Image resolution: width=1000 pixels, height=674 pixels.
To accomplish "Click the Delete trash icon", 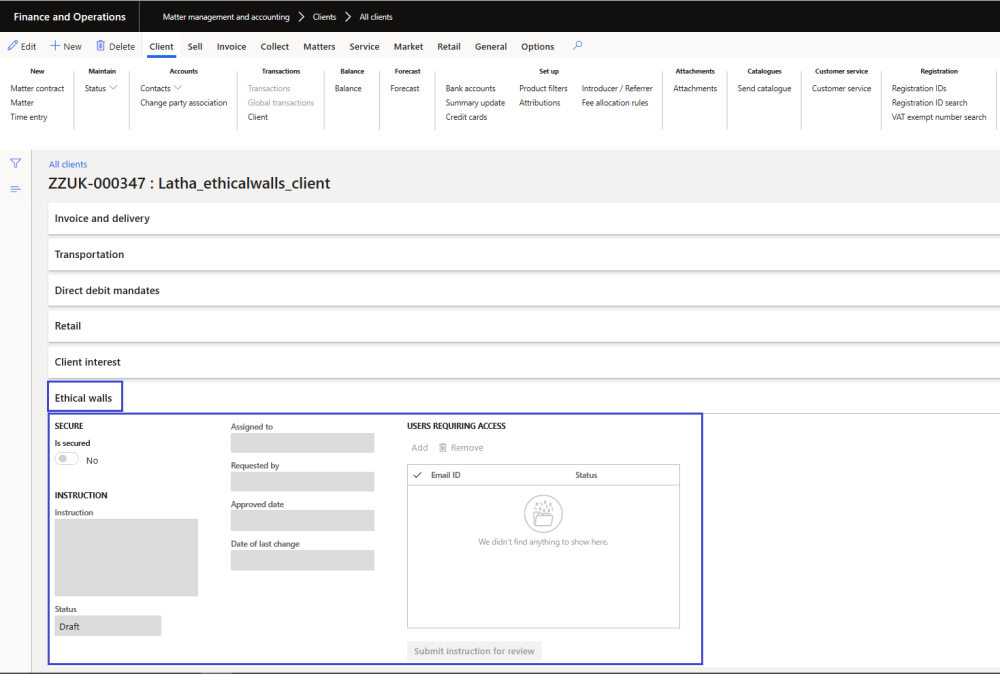I will (100, 46).
